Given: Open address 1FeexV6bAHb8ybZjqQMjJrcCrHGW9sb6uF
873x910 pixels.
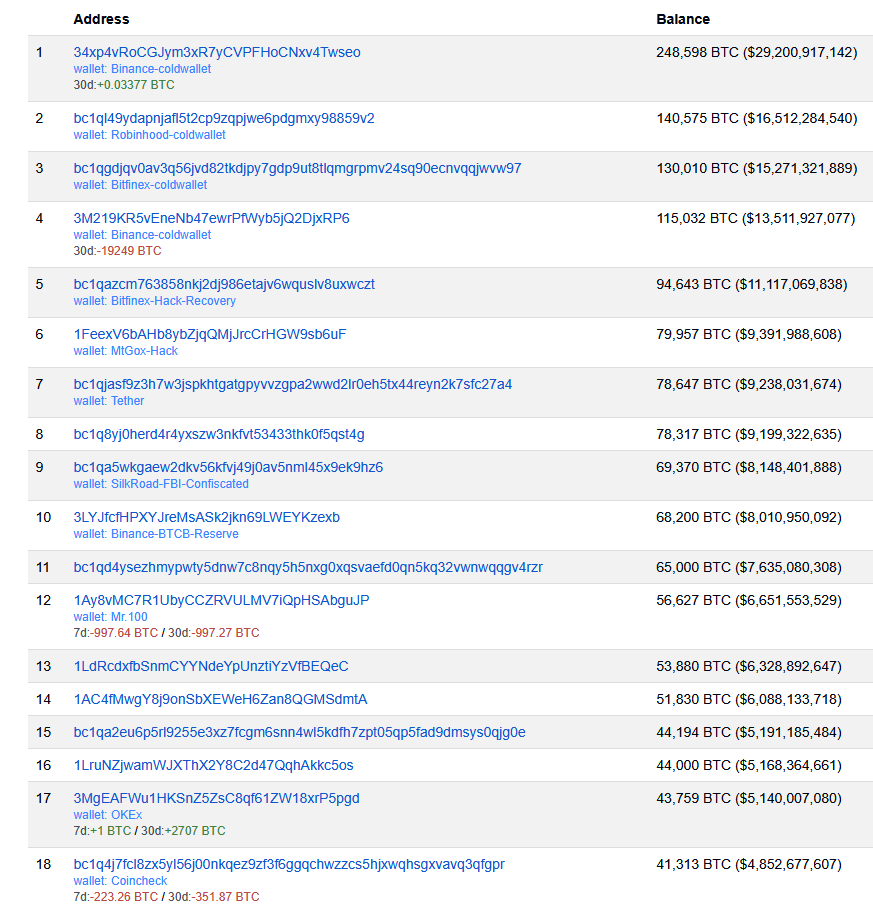Looking at the screenshot, I should (210, 334).
